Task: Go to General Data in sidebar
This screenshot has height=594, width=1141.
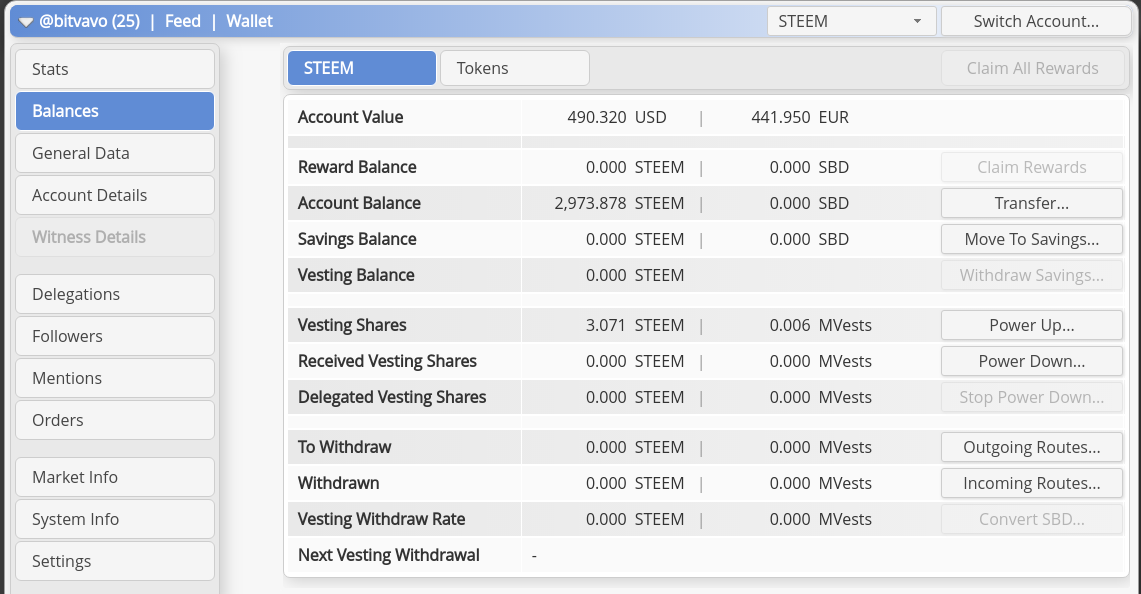Action: click(115, 153)
